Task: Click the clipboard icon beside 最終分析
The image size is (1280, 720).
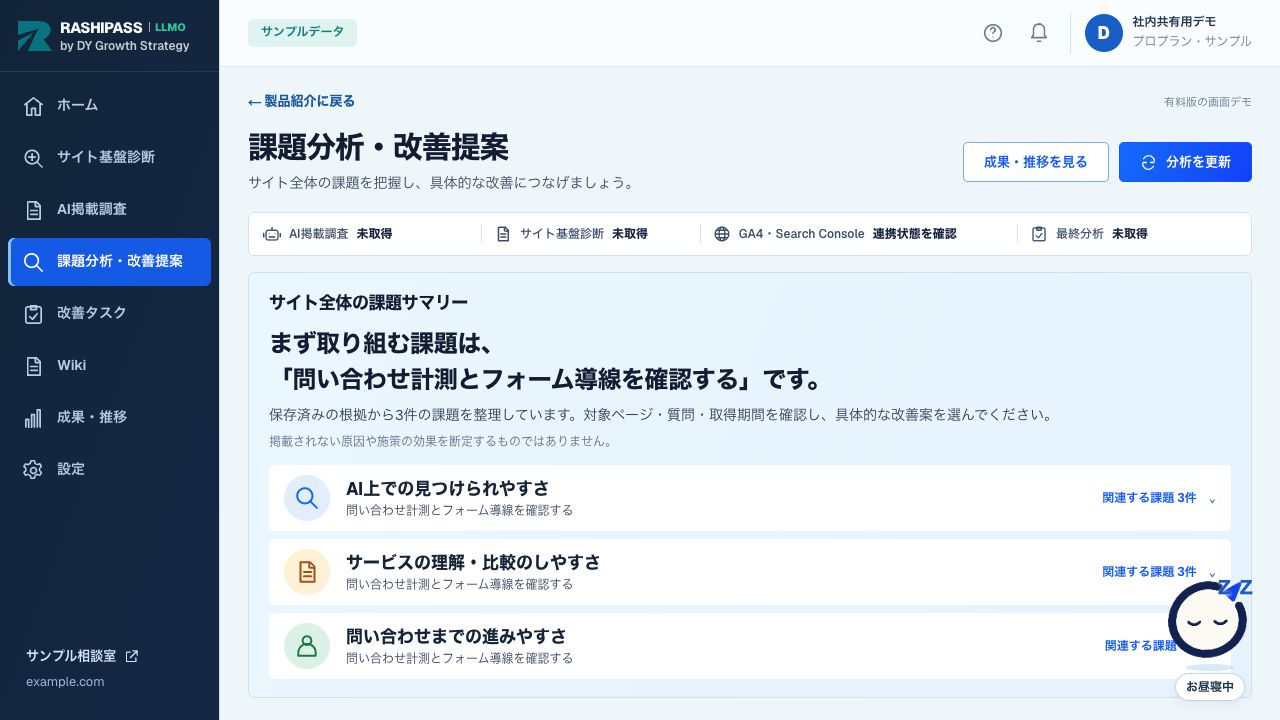Action: [x=1039, y=234]
